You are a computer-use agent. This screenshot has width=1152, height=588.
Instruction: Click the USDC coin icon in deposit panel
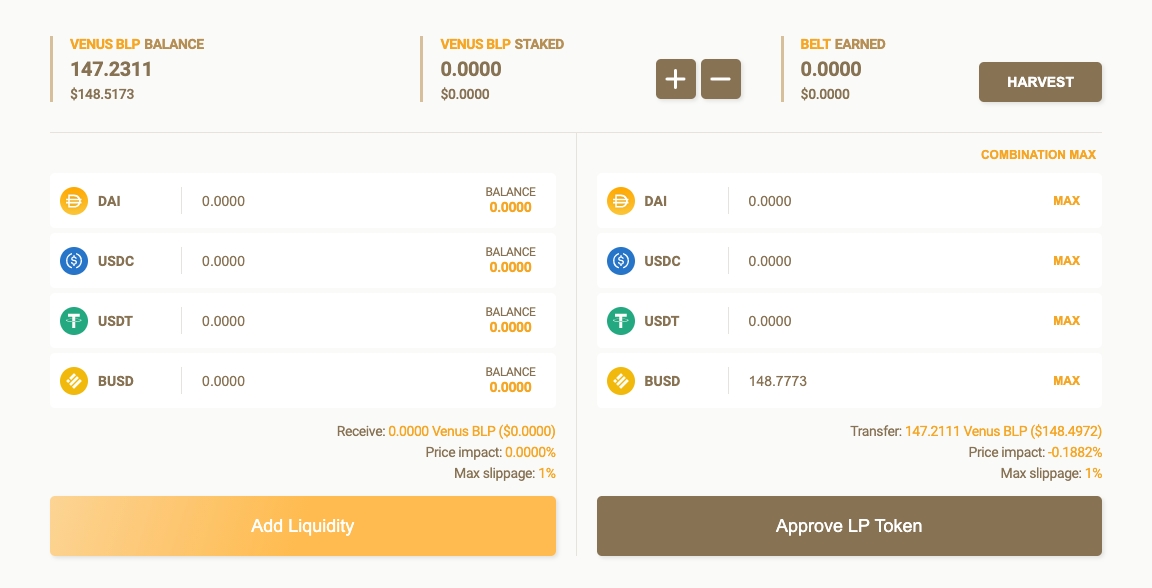[x=74, y=261]
